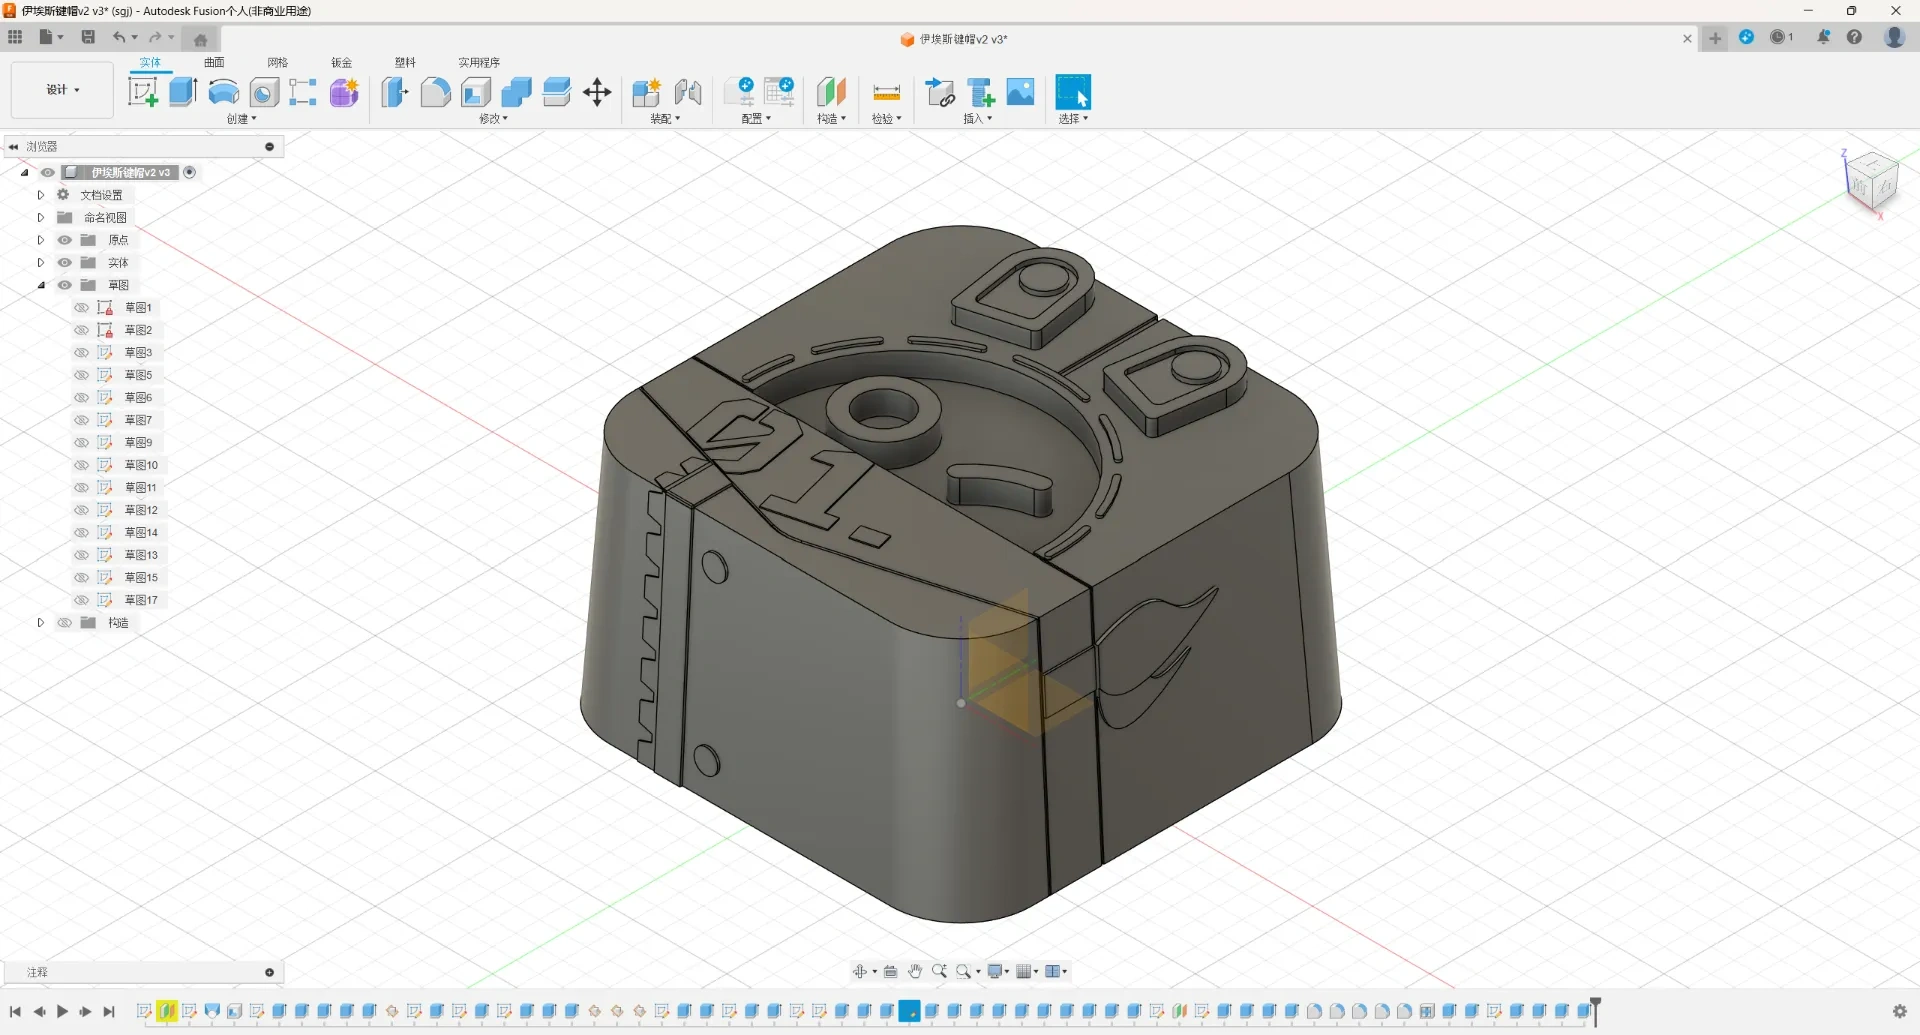The height and width of the screenshot is (1035, 1920).
Task: Click the Look At camera icon
Action: click(x=890, y=971)
